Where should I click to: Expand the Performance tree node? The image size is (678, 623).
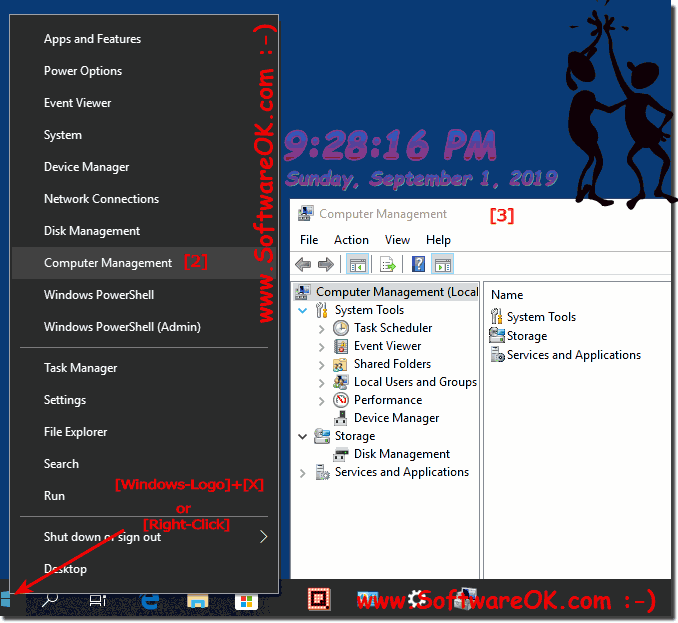321,401
